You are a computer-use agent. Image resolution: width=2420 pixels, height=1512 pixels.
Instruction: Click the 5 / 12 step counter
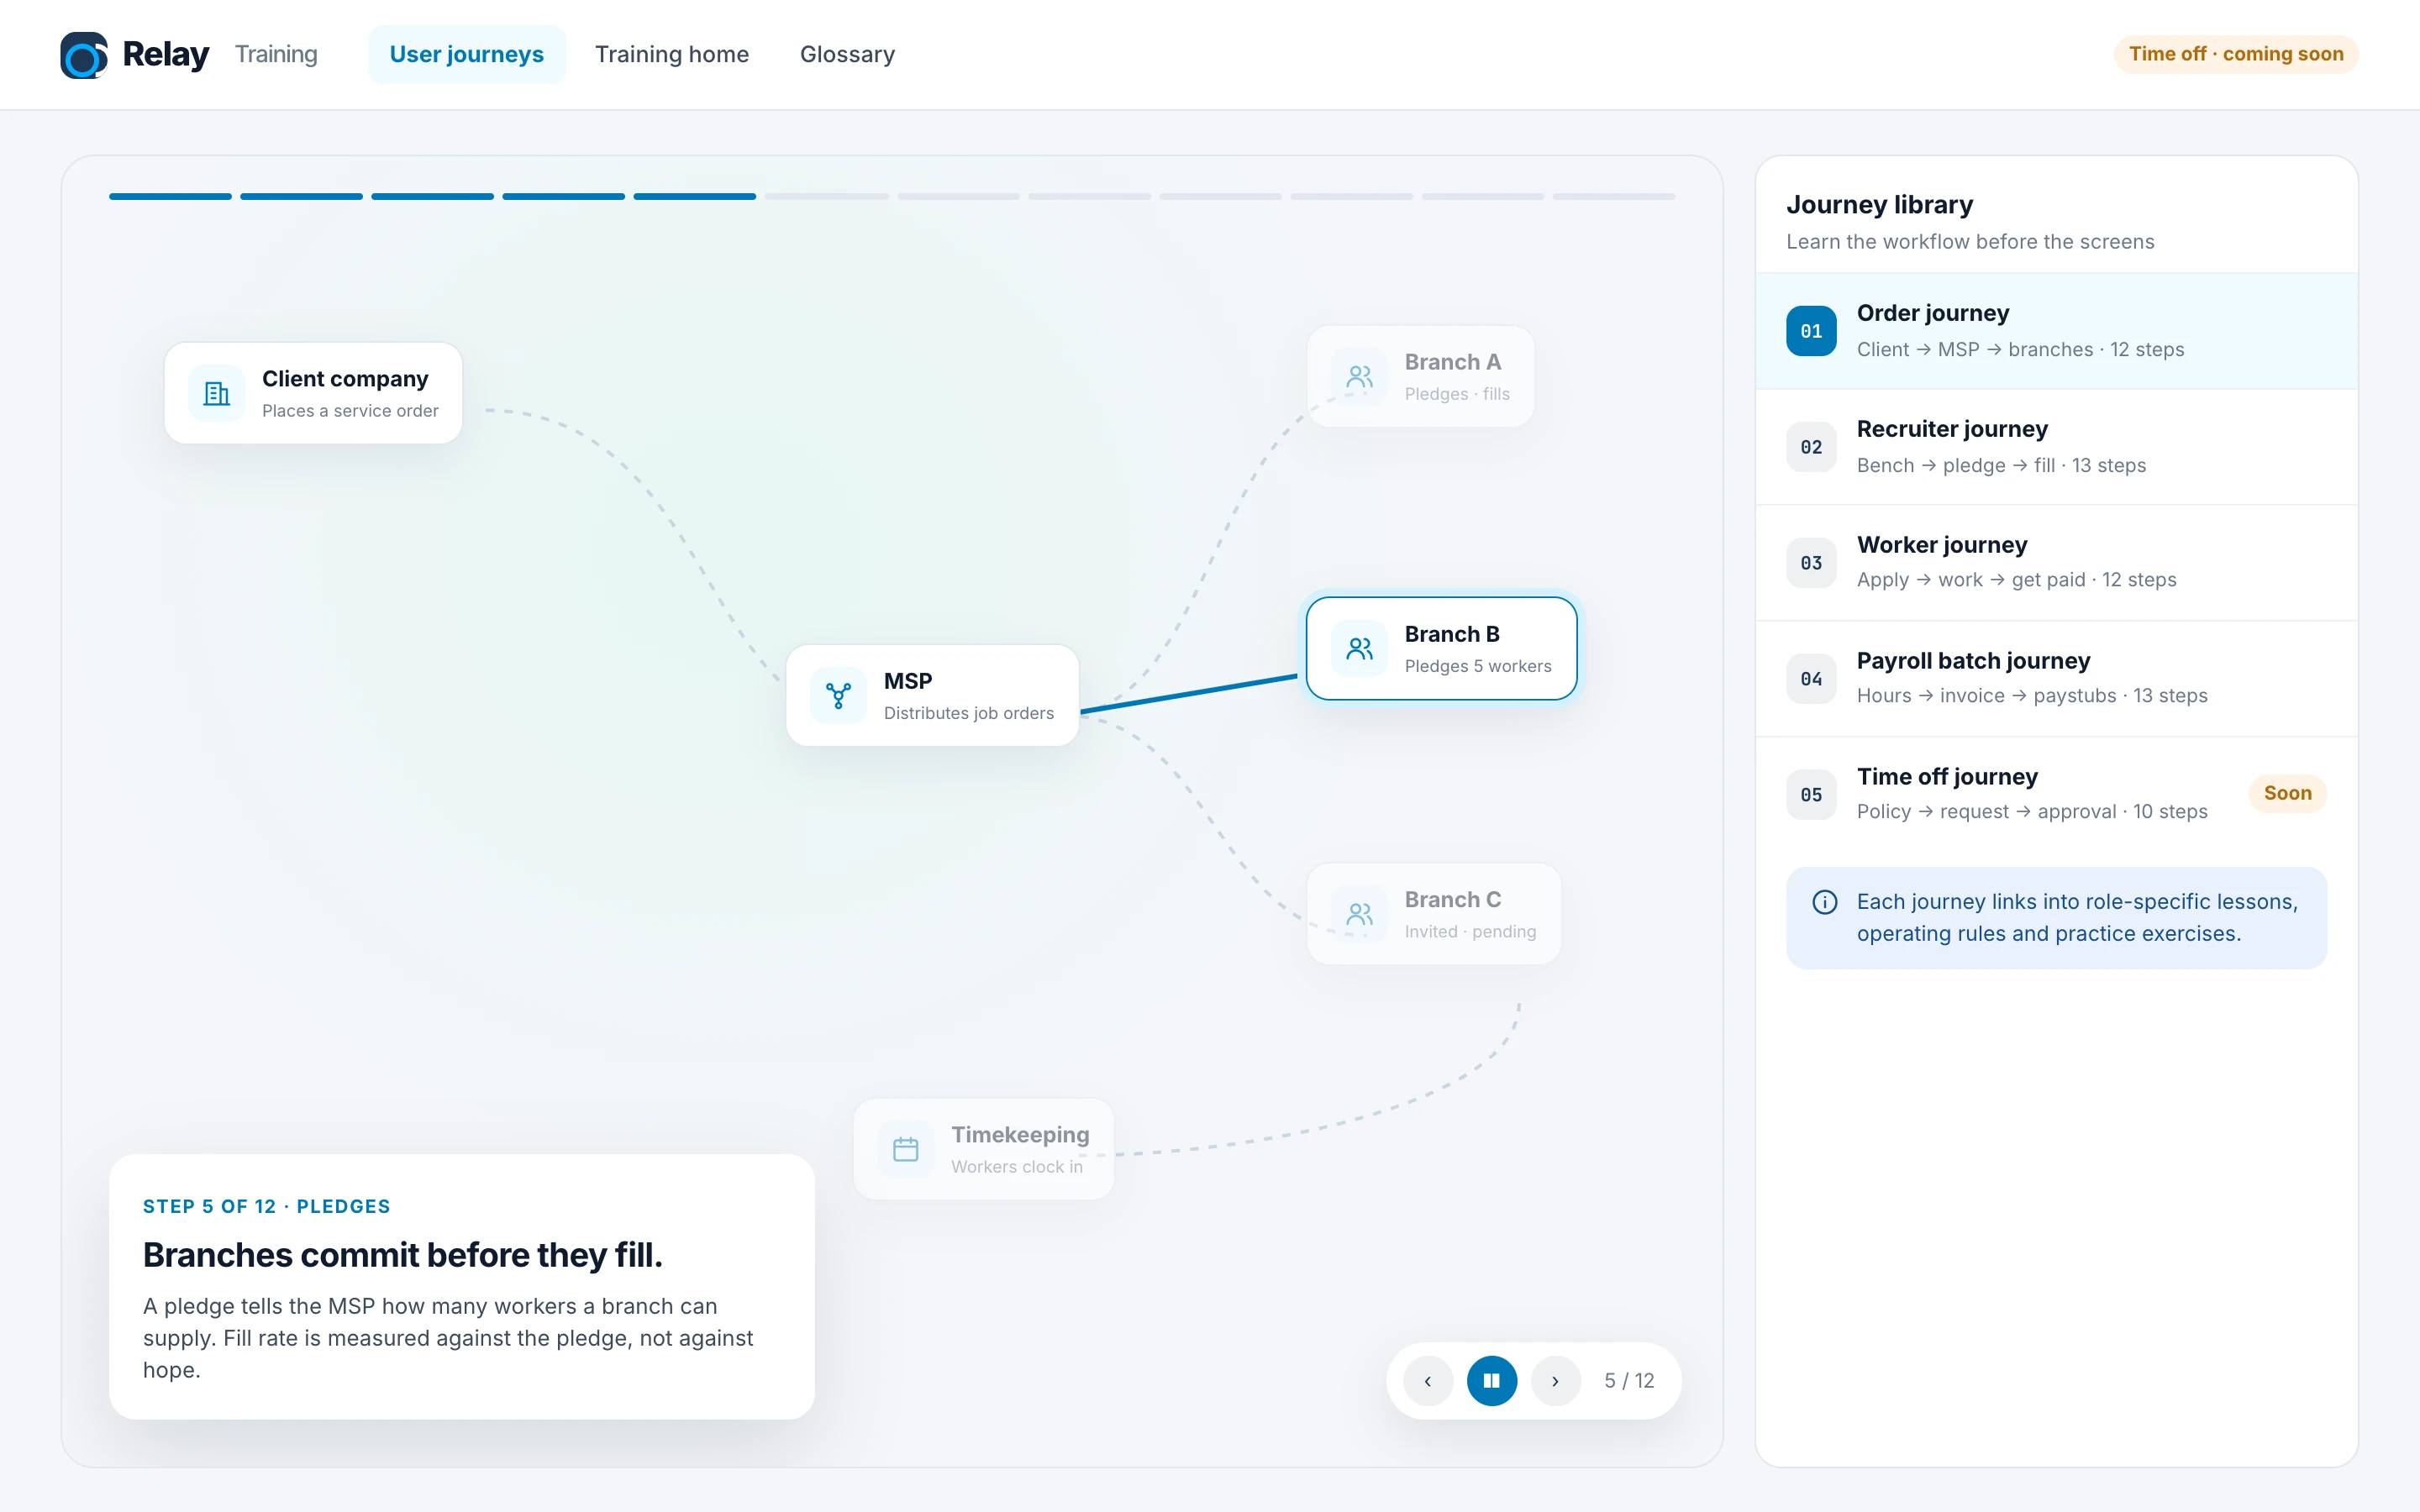(1629, 1380)
